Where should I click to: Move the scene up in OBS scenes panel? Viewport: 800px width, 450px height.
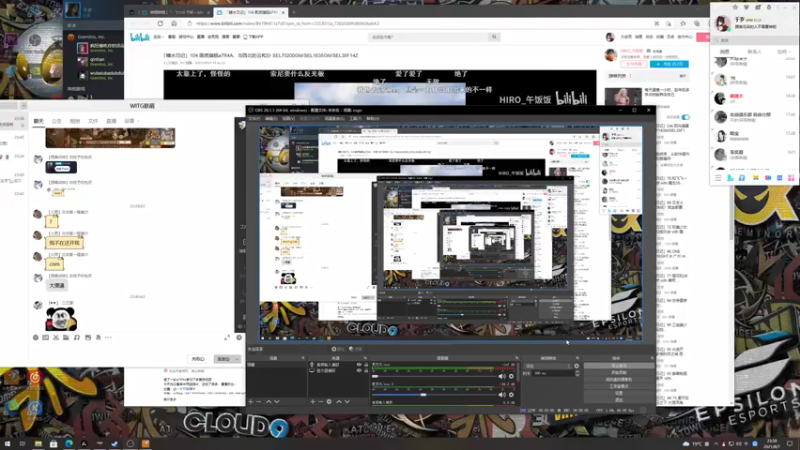pos(268,402)
